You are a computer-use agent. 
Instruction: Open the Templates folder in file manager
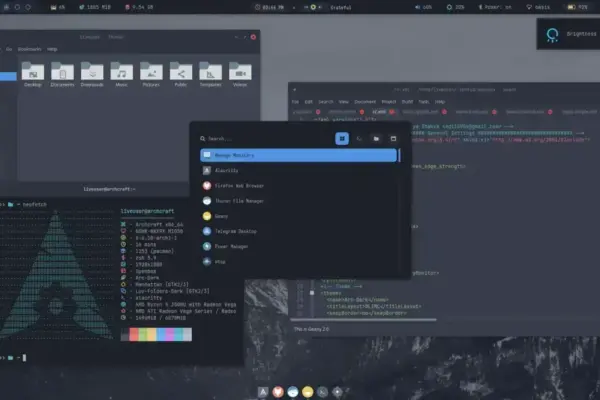pos(210,74)
